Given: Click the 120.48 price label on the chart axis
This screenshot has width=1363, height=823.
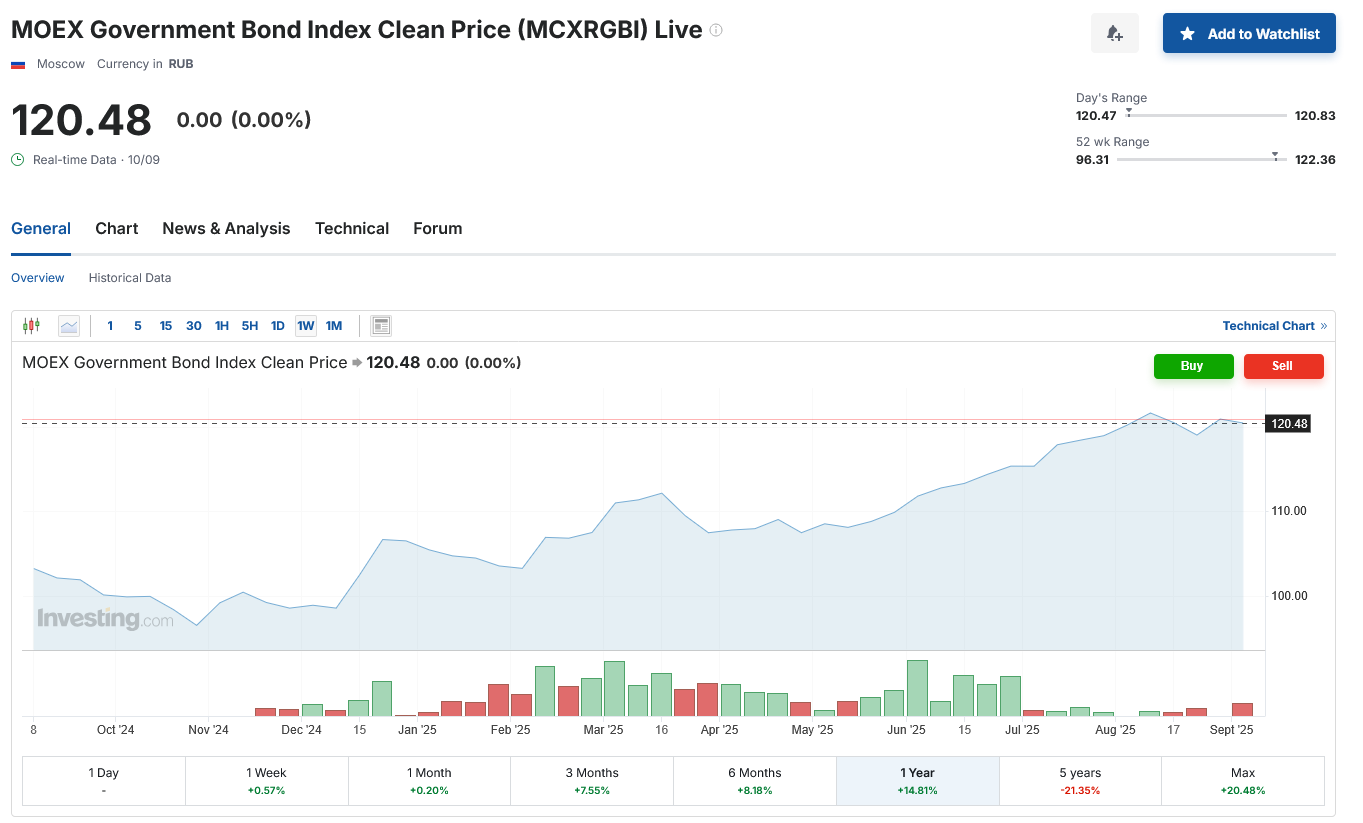Looking at the screenshot, I should (1288, 424).
